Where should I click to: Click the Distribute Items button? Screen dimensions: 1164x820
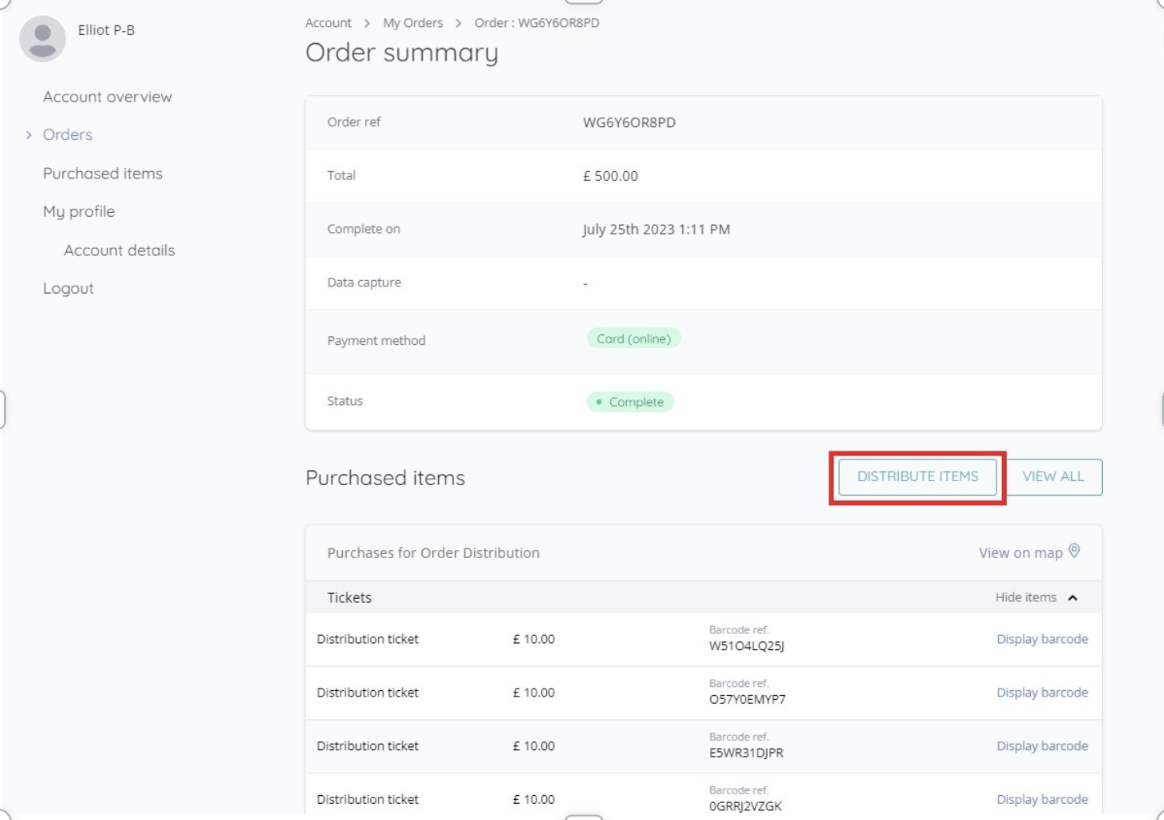pos(917,477)
